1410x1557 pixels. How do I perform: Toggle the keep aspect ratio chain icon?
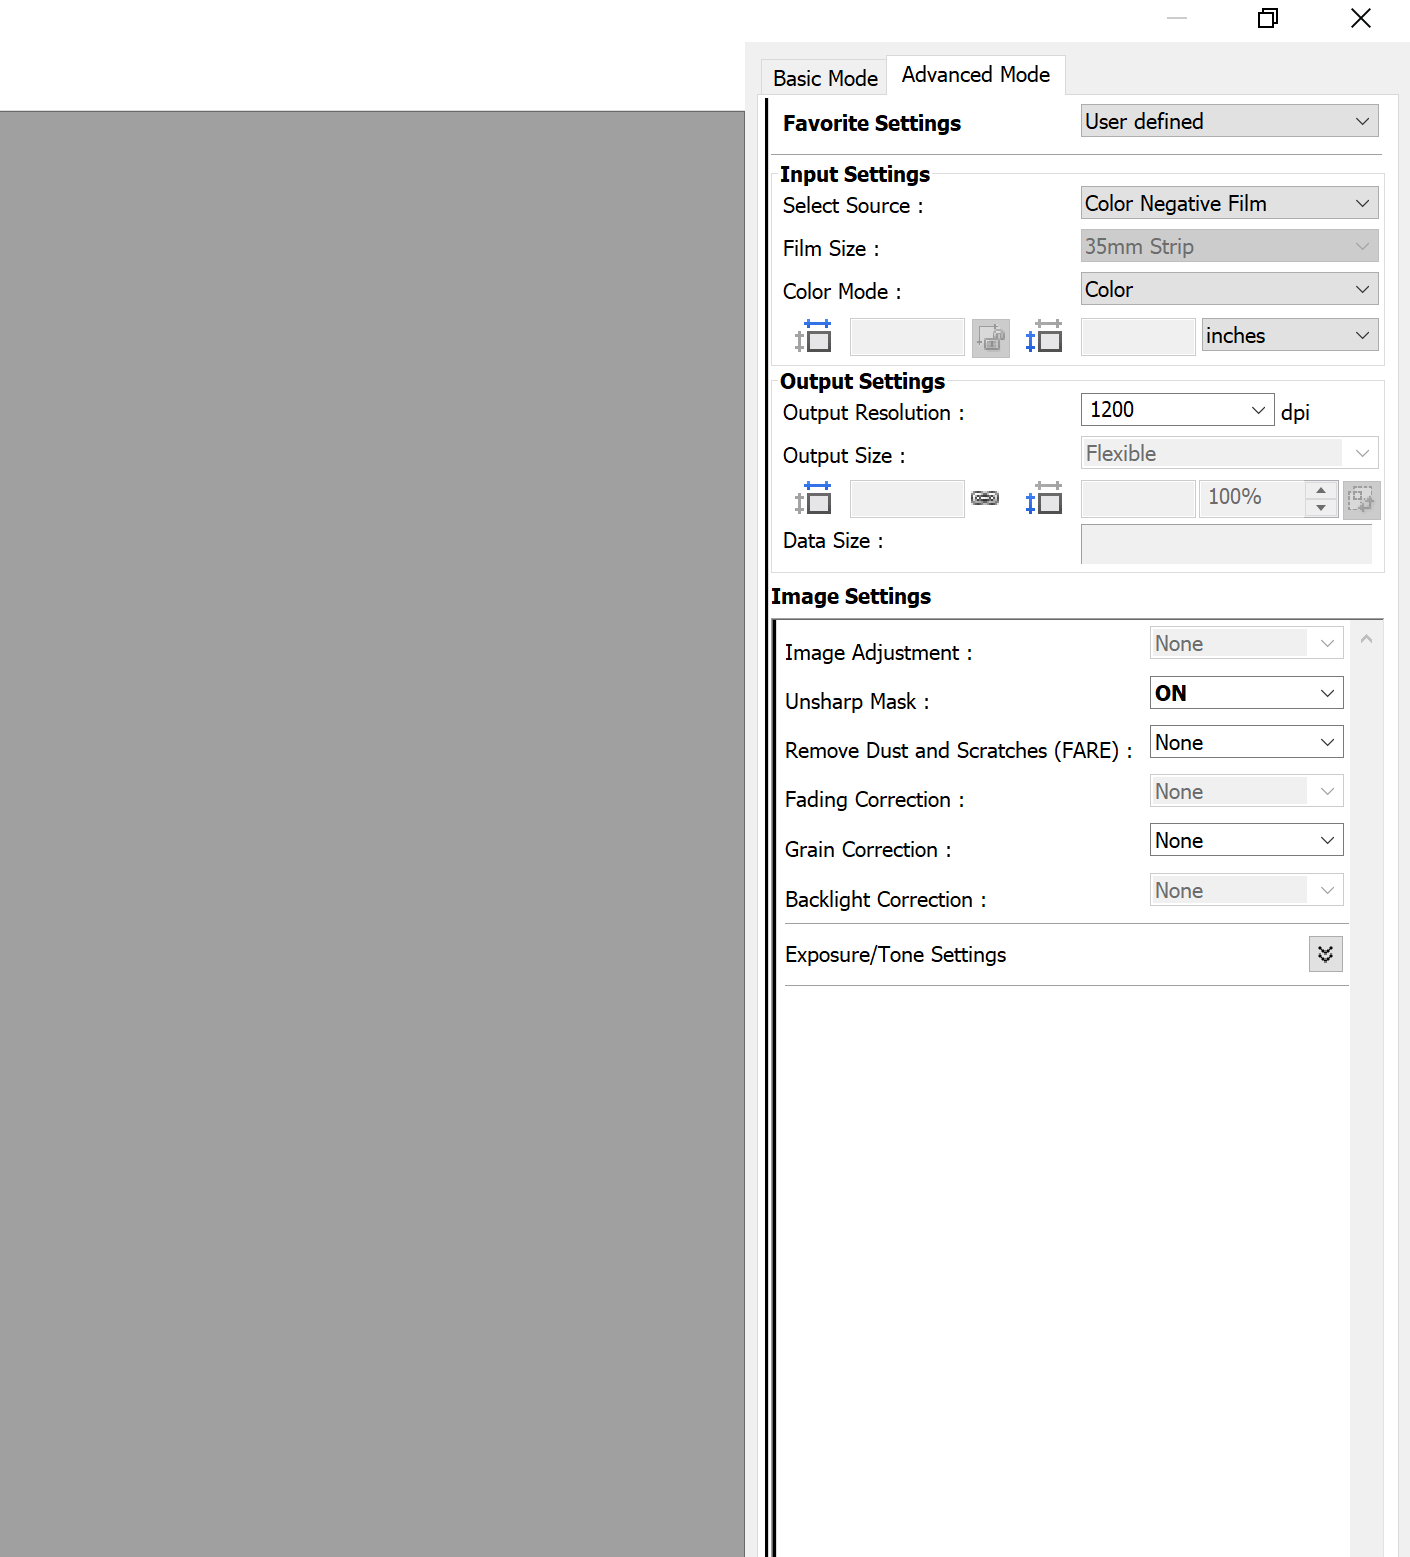point(985,498)
